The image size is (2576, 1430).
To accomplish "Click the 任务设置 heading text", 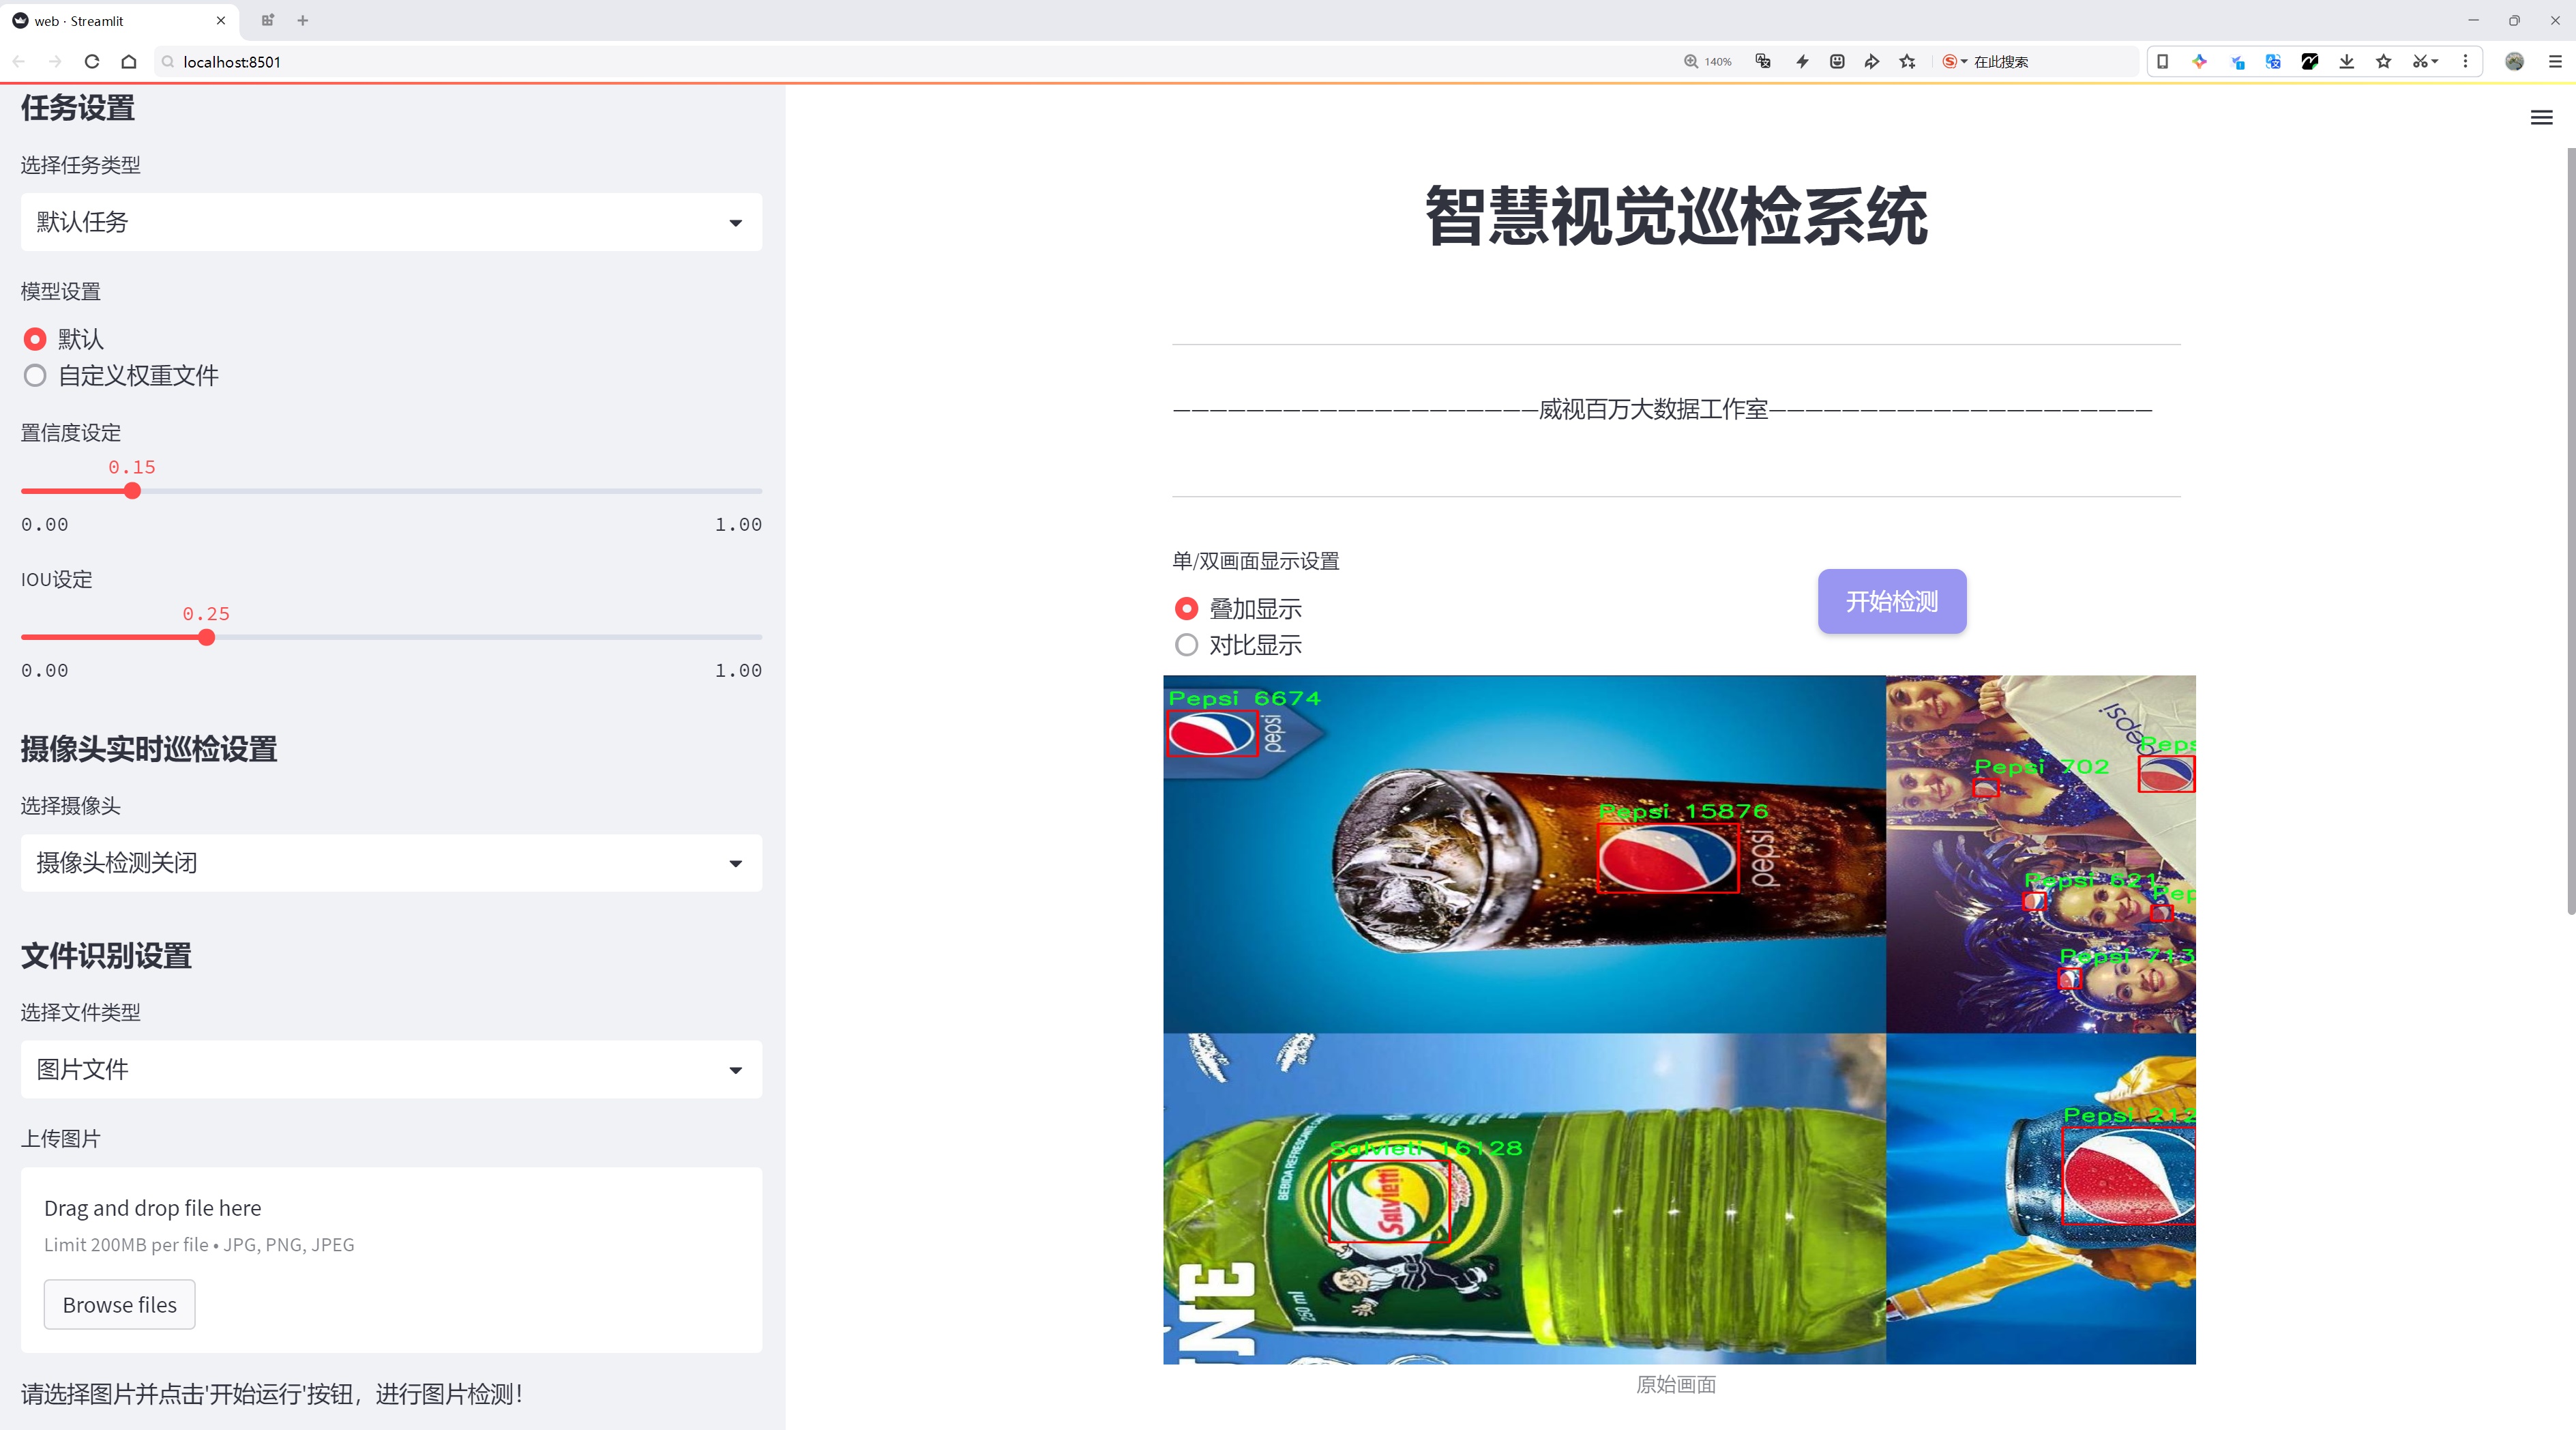I will click(x=78, y=108).
